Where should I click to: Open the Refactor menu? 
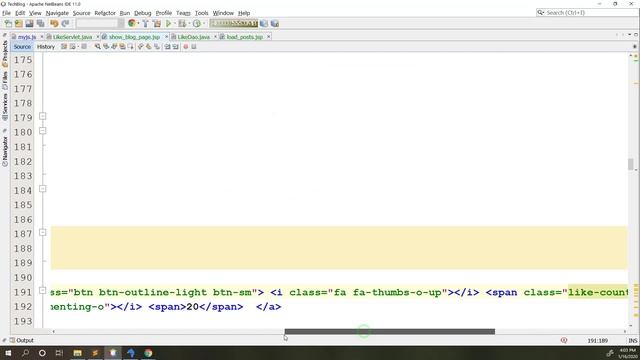(105, 13)
